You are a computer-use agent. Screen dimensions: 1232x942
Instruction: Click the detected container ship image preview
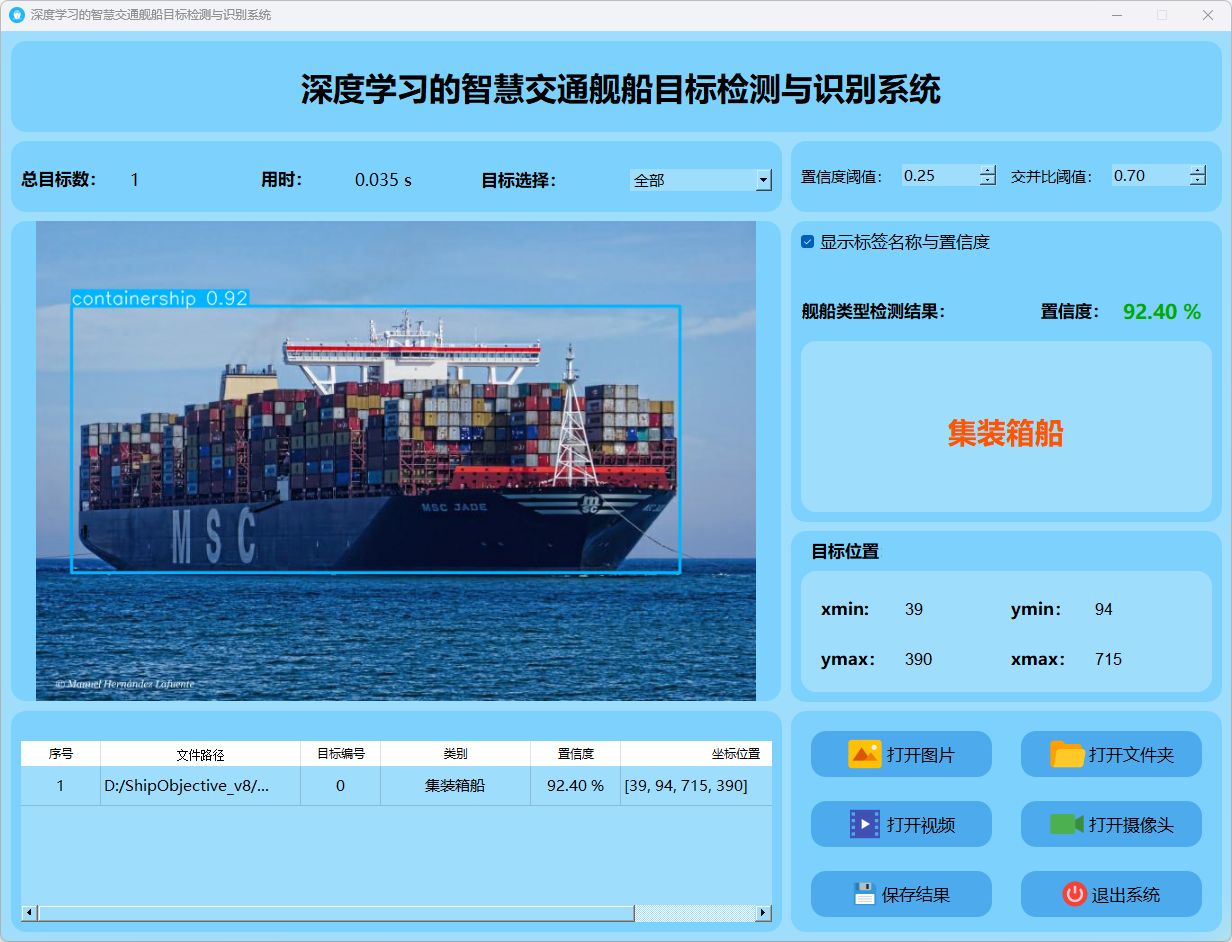(x=395, y=460)
